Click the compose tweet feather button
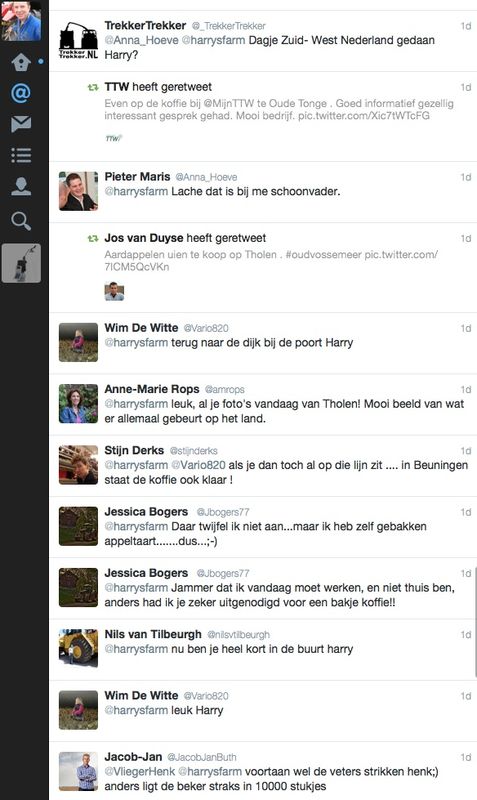 (x=21, y=263)
